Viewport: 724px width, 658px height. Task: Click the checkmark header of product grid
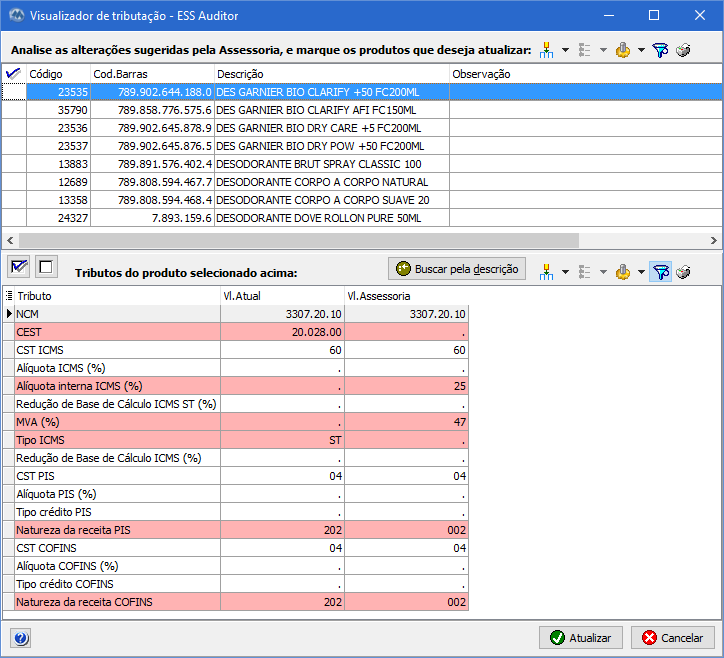click(14, 73)
